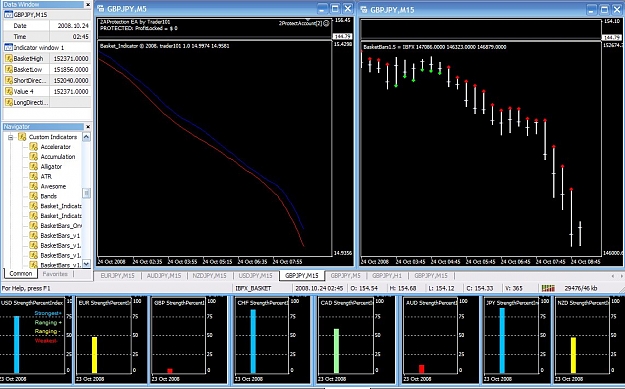625x389 pixels.
Task: Click the GBP strength red bar
Action: 170,371
